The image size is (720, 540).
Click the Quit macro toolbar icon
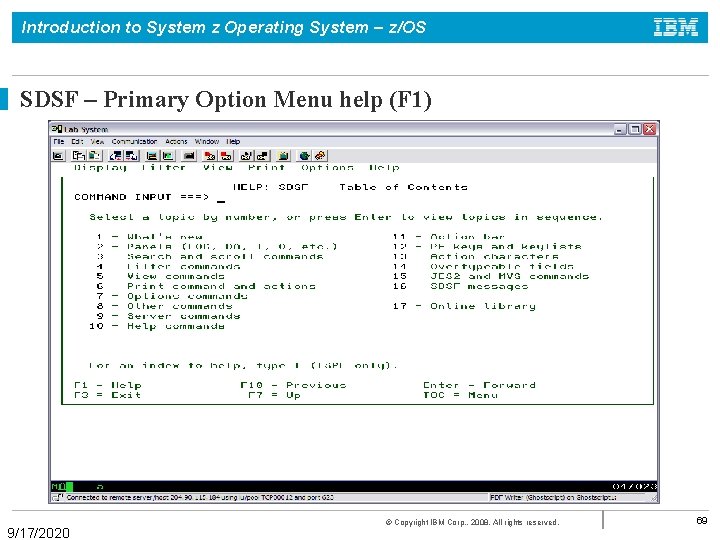coord(263,156)
